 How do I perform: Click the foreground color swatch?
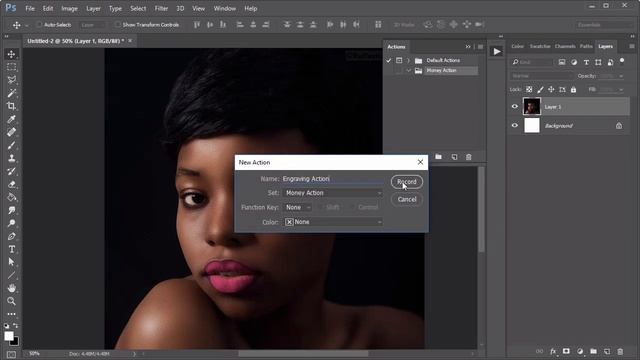pyautogui.click(x=9, y=336)
